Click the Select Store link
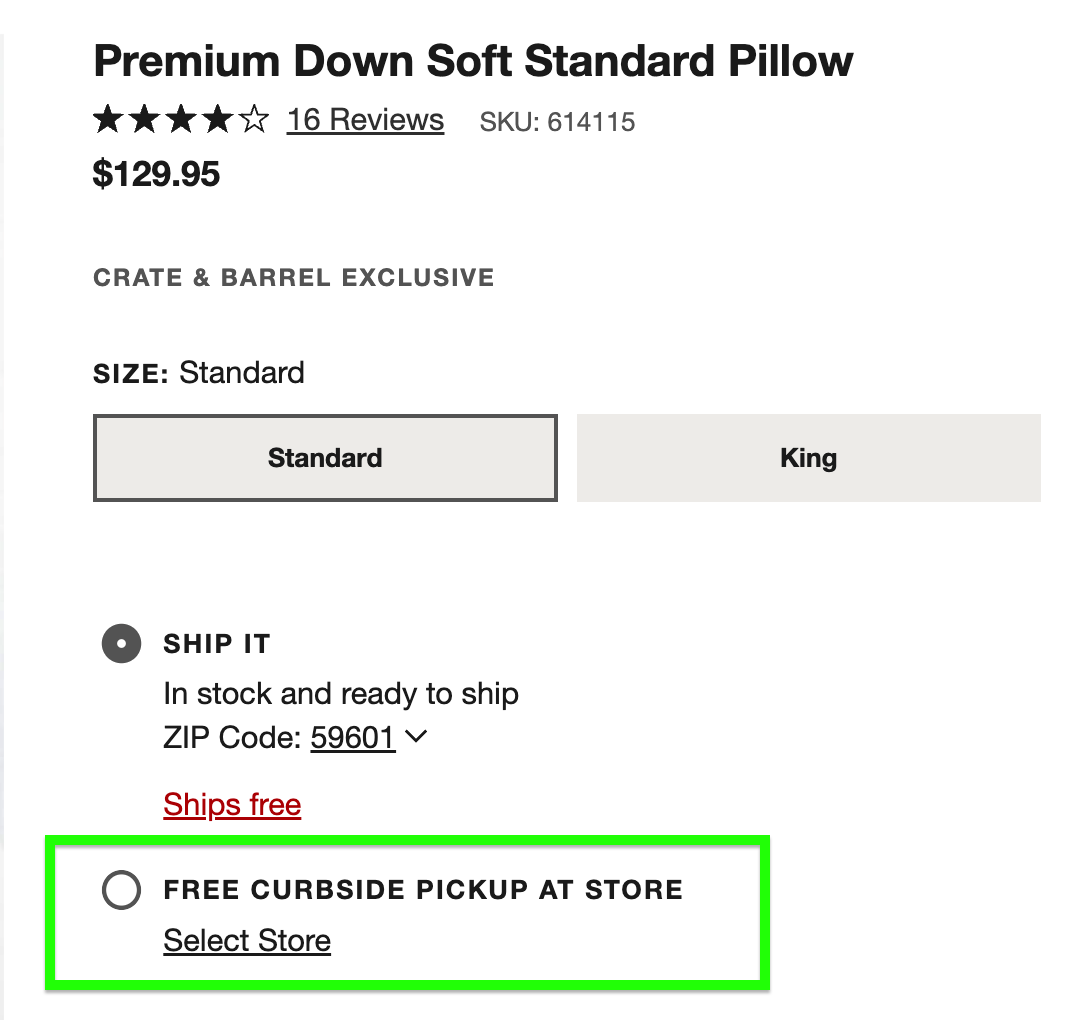Viewport: 1086px width, 1020px height. pos(247,941)
